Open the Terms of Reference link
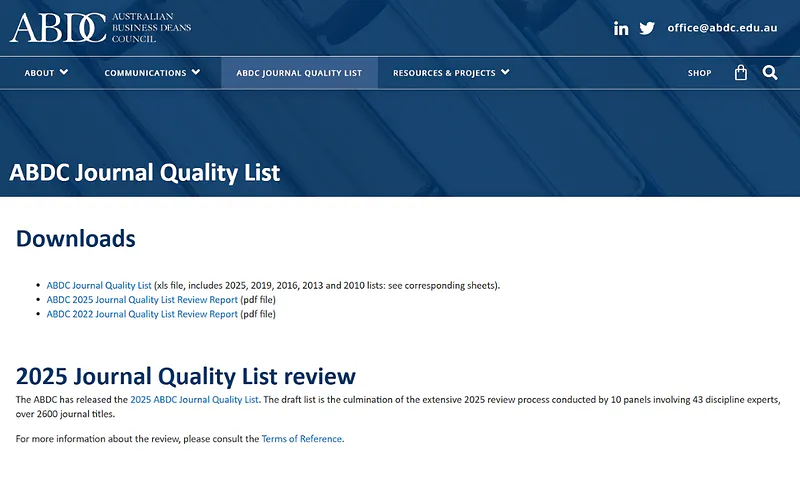This screenshot has width=800, height=480. [x=302, y=439]
